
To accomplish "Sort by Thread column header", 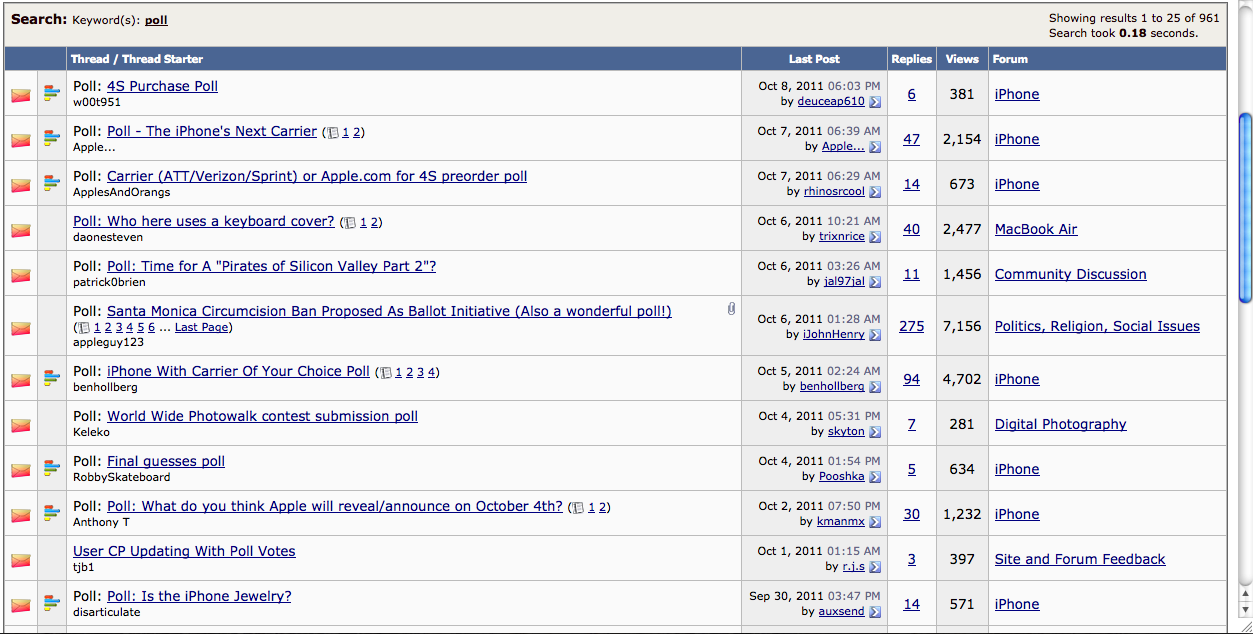I will pyautogui.click(x=90, y=59).
